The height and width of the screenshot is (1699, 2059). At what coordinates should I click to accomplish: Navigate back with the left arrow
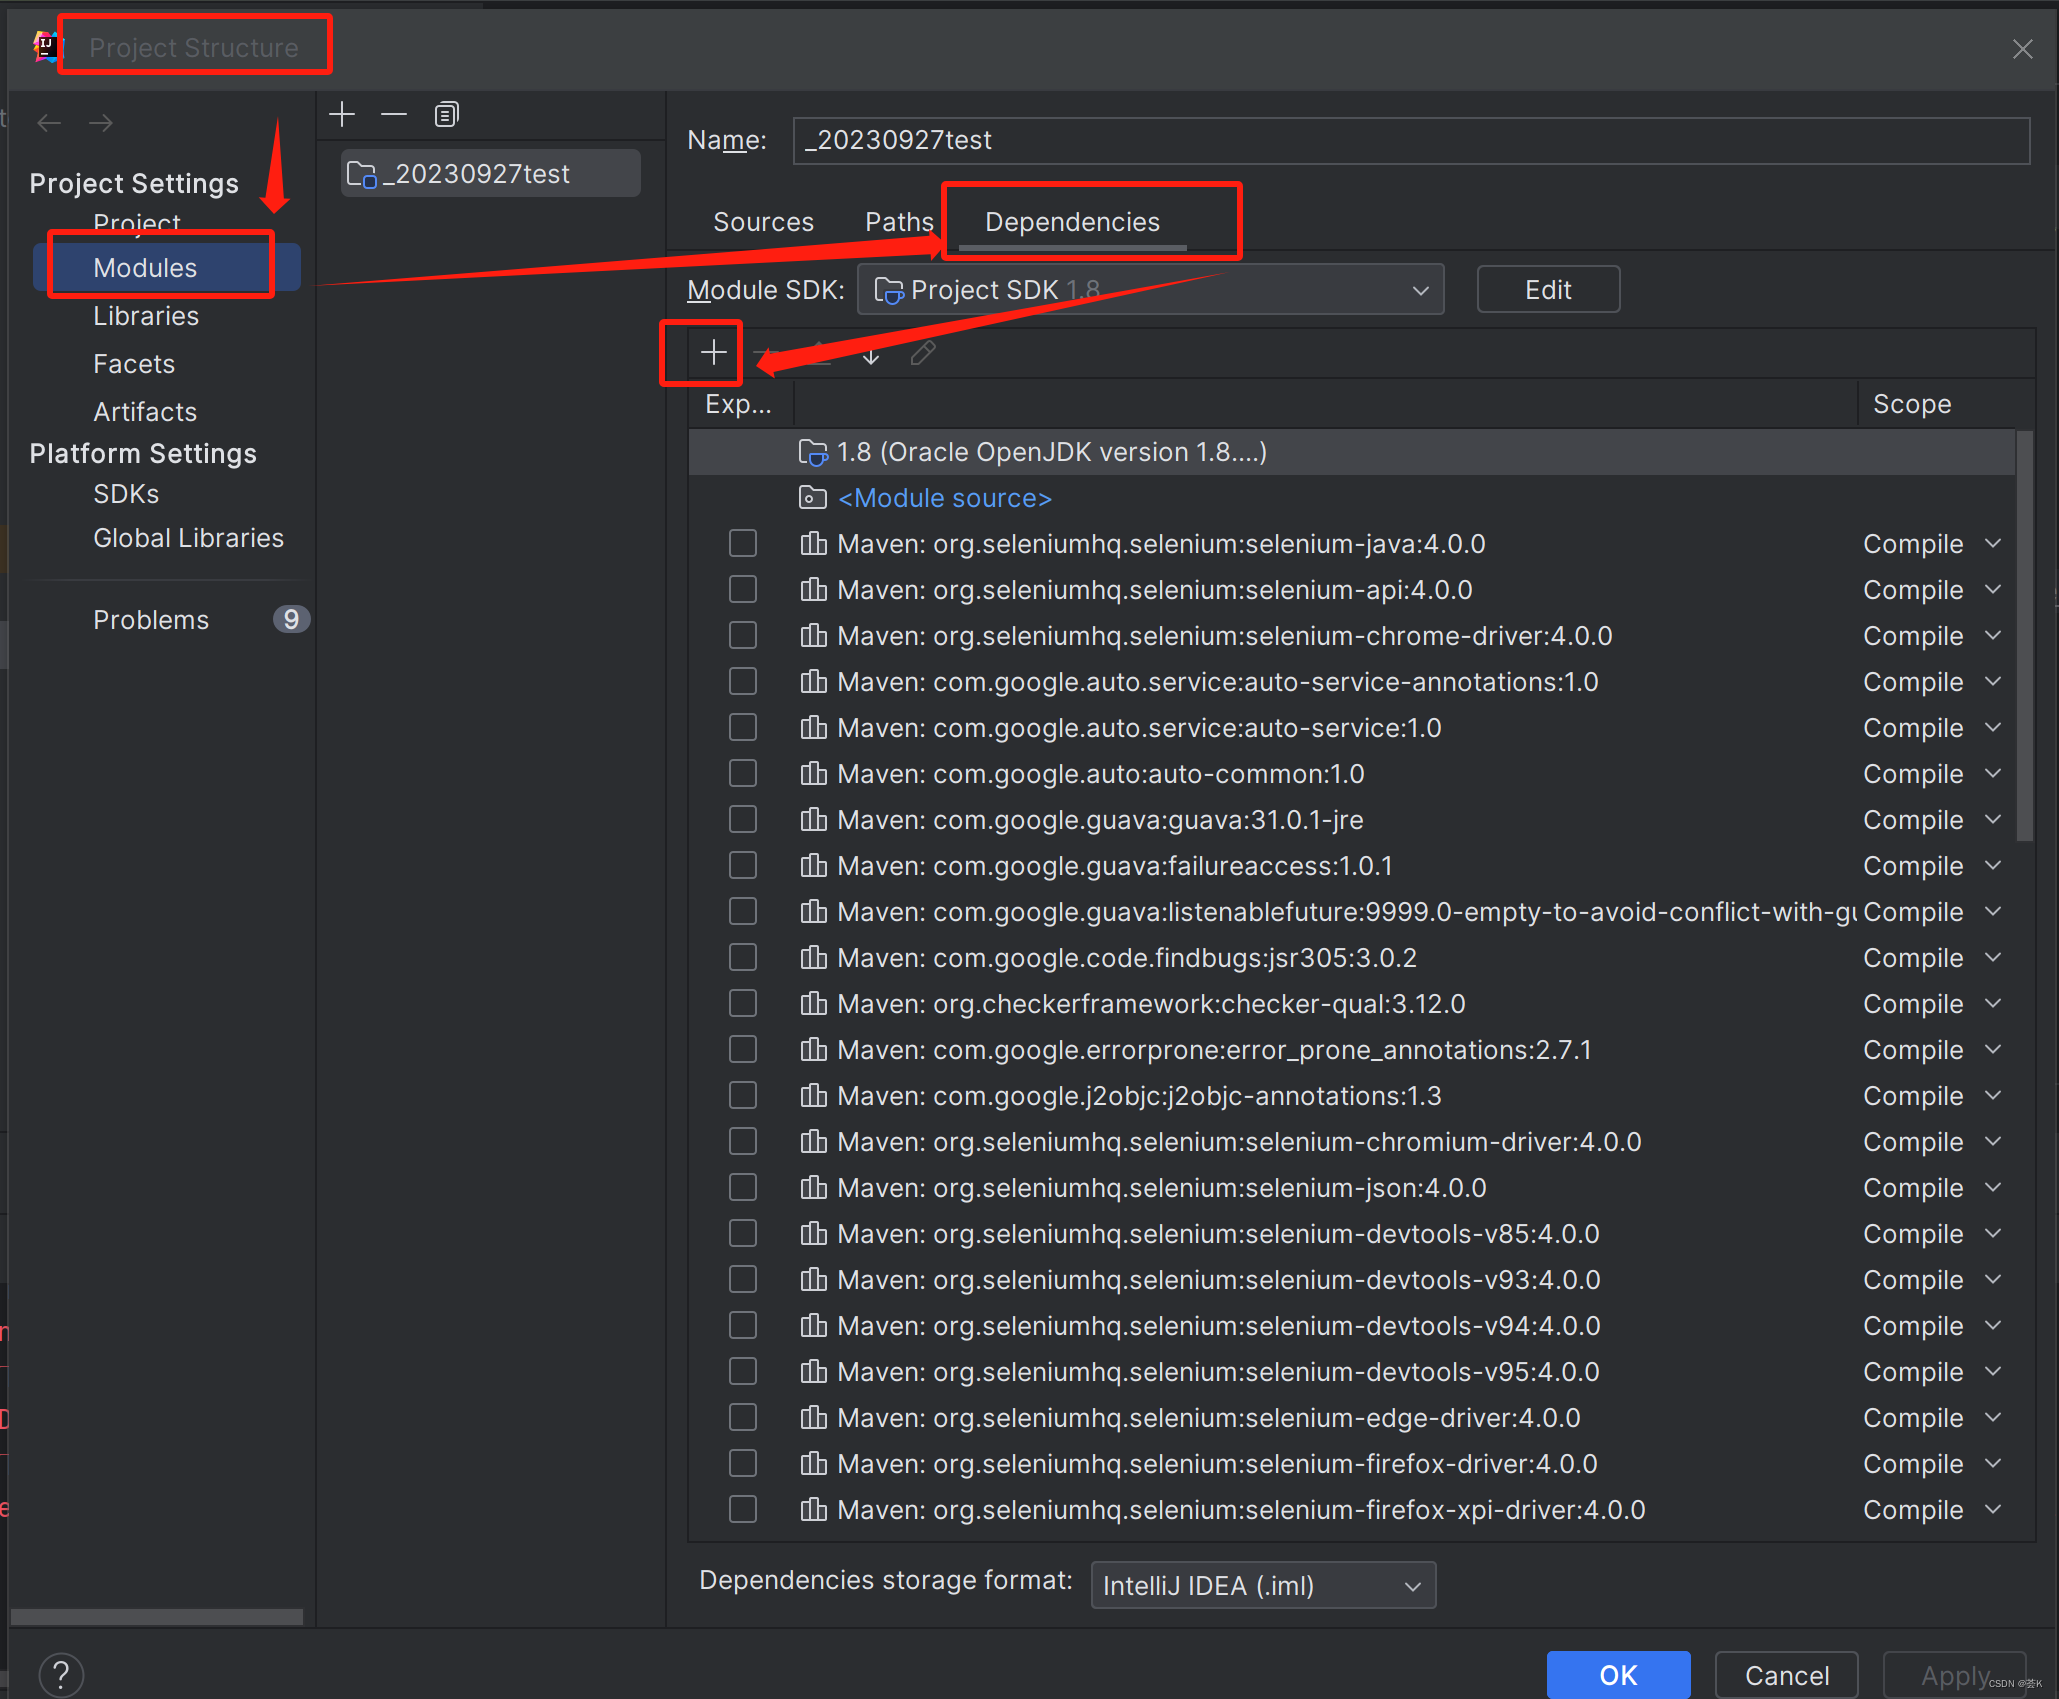(x=49, y=123)
